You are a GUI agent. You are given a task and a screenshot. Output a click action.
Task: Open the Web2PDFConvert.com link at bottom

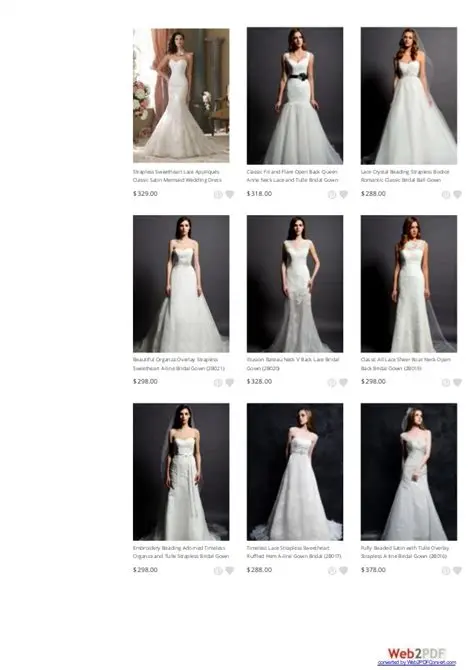417,662
